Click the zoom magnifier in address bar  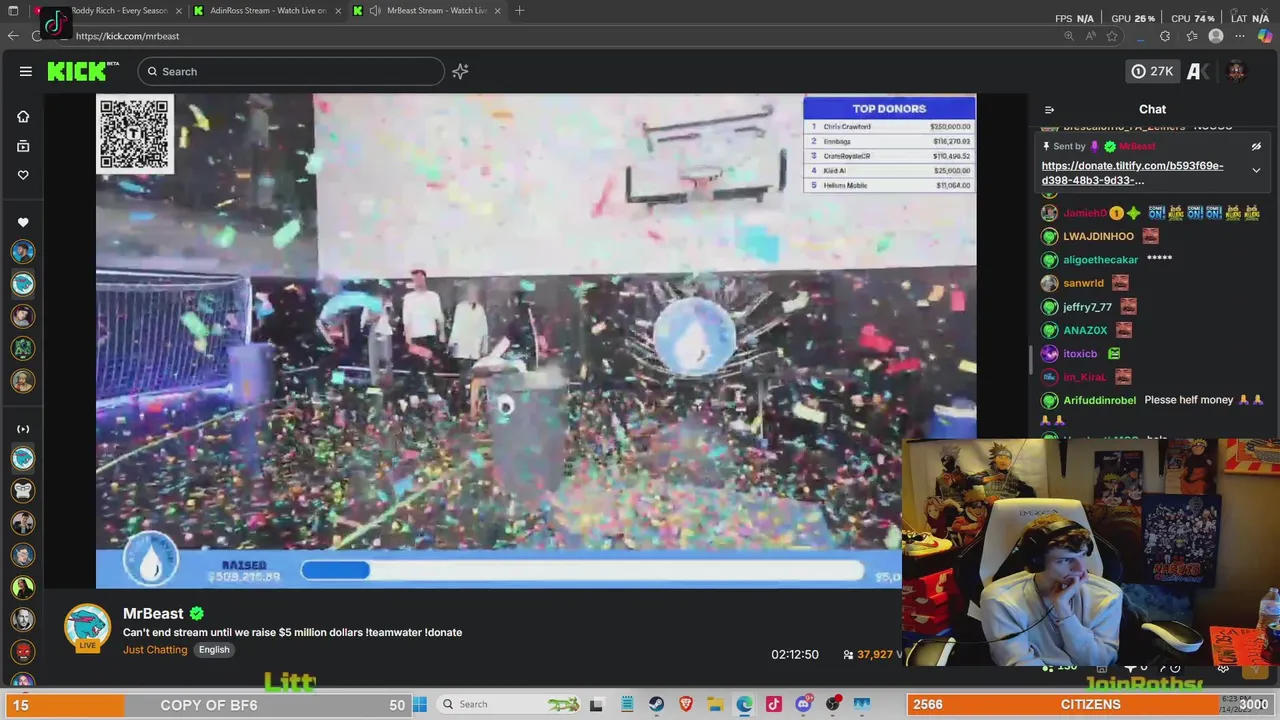pyautogui.click(x=1068, y=36)
